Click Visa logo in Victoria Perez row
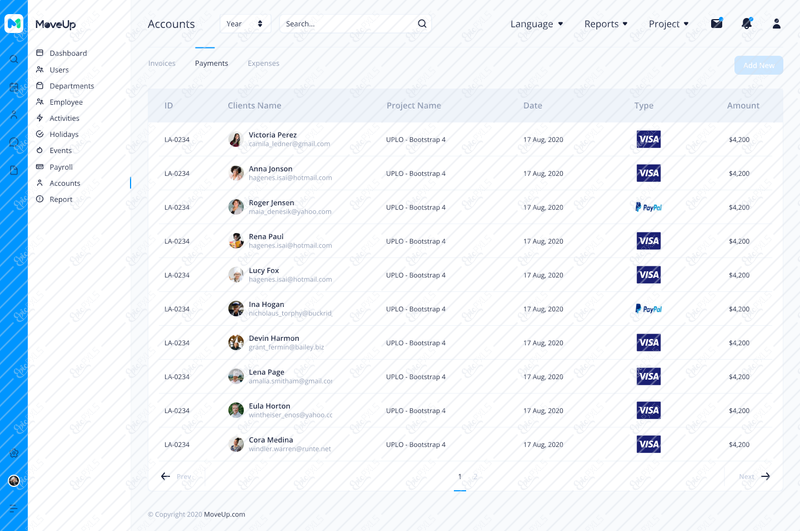Viewport: 800px width, 531px height. 648,139
